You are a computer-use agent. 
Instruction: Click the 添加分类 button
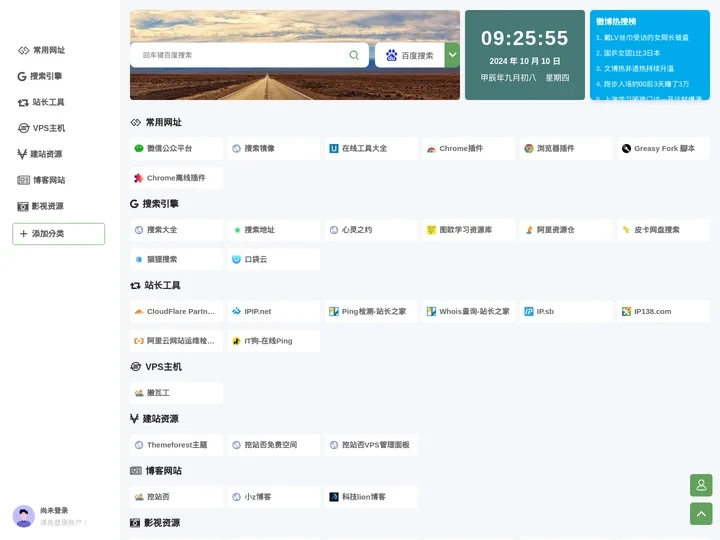click(58, 234)
